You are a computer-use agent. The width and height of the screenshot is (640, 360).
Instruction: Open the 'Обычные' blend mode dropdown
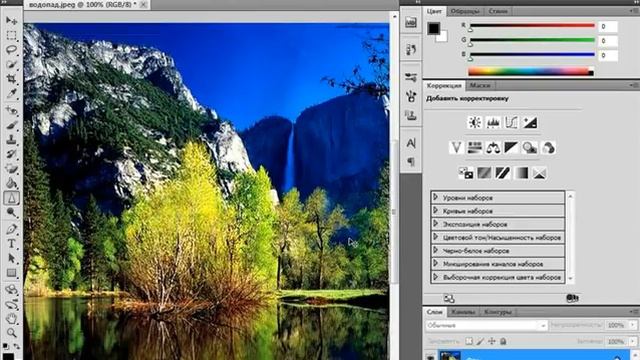486,325
